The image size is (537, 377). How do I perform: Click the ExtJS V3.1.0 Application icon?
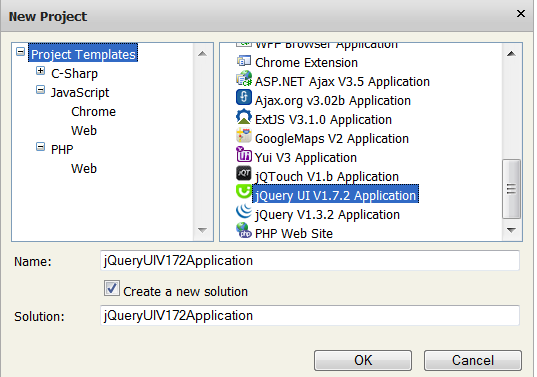[244, 116]
